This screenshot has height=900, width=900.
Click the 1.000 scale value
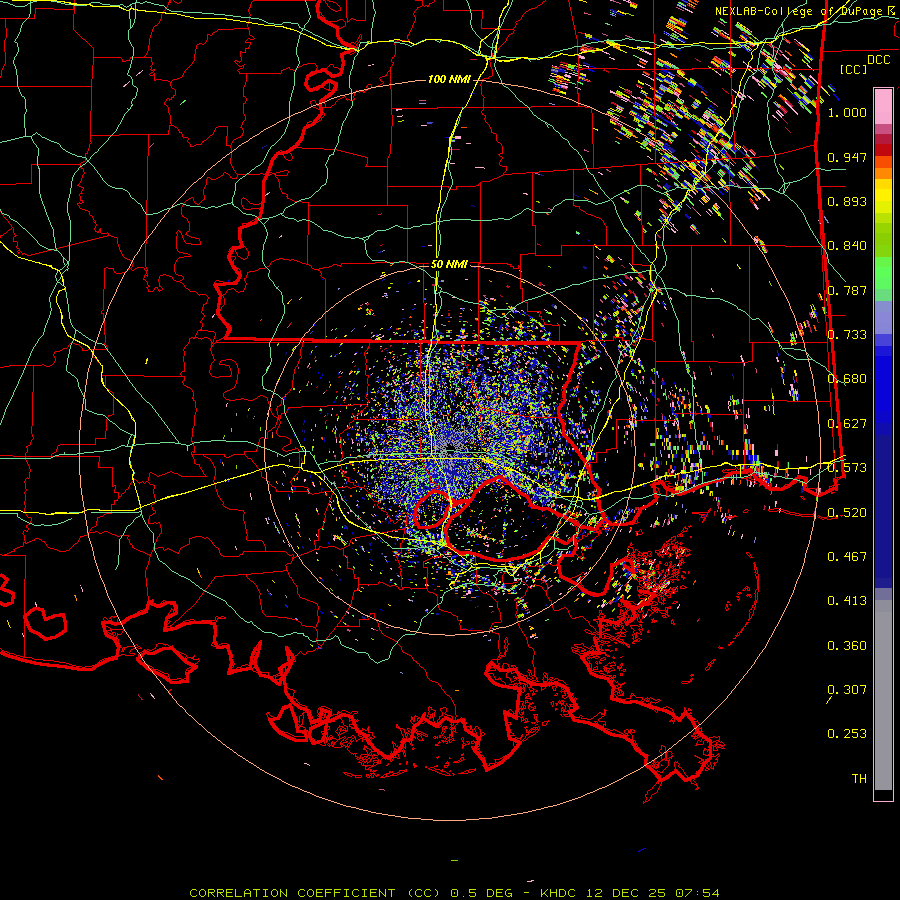coord(847,112)
